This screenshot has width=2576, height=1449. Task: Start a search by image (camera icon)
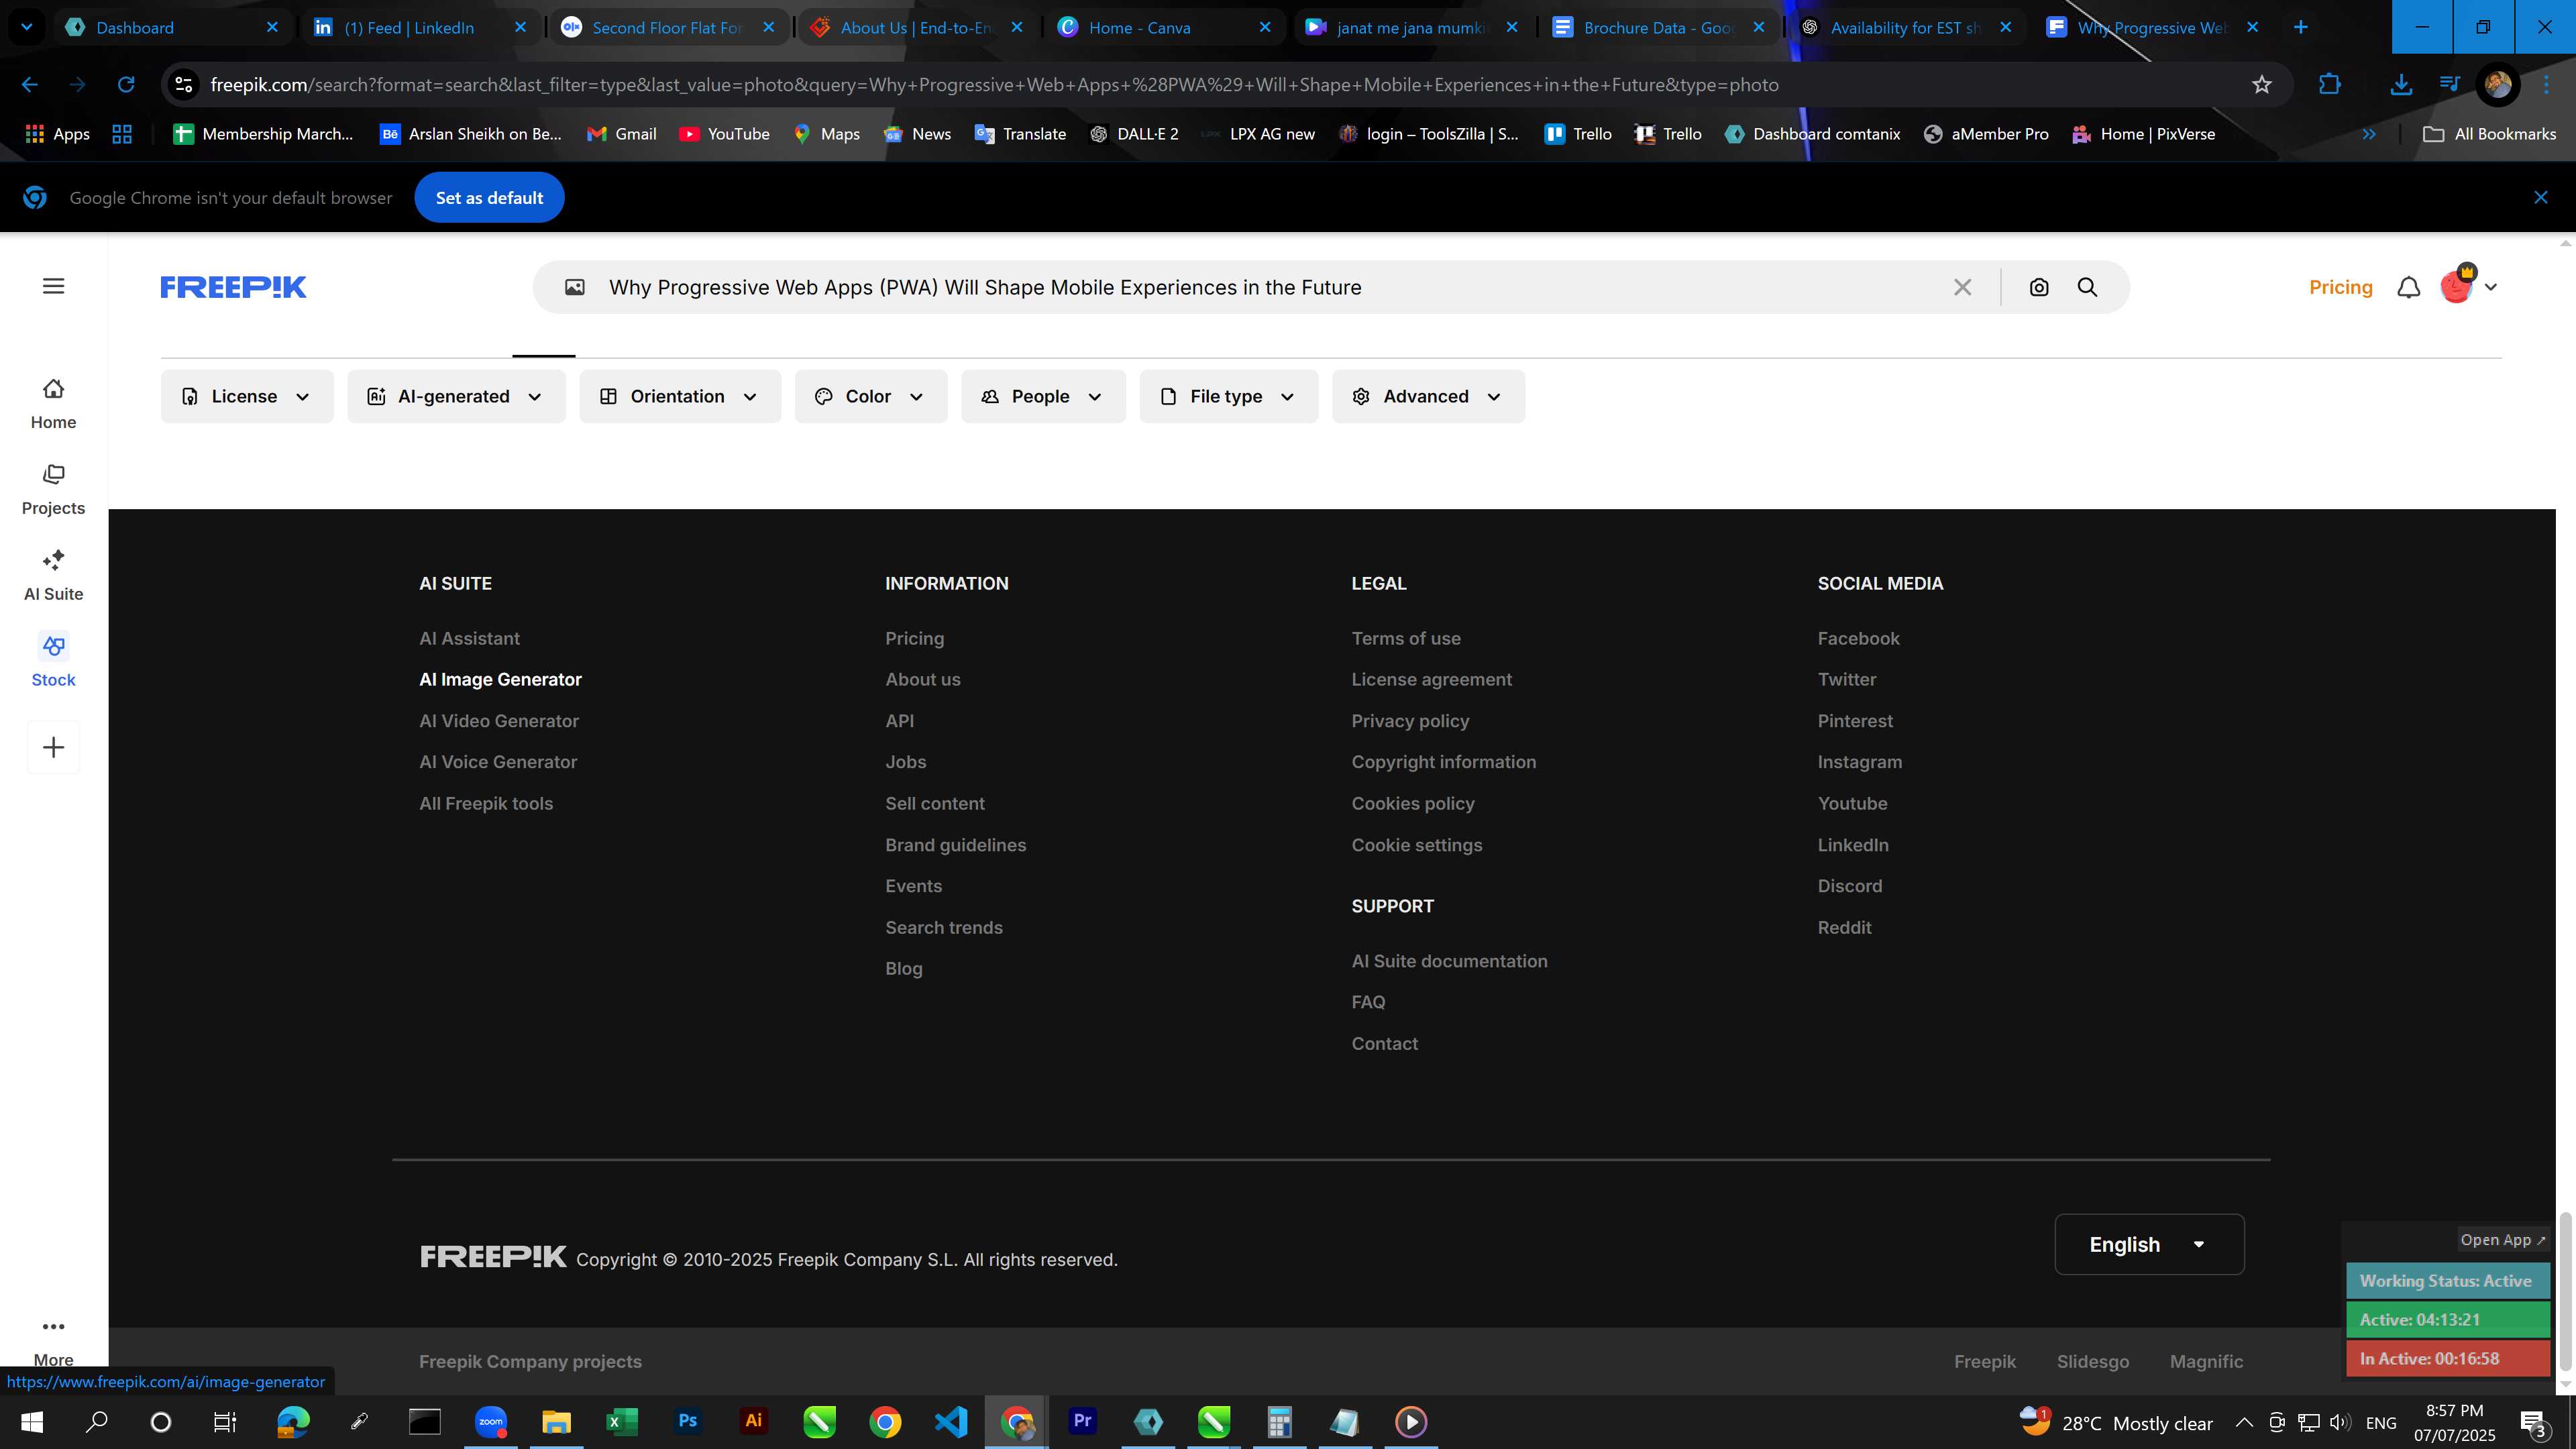coord(2038,287)
